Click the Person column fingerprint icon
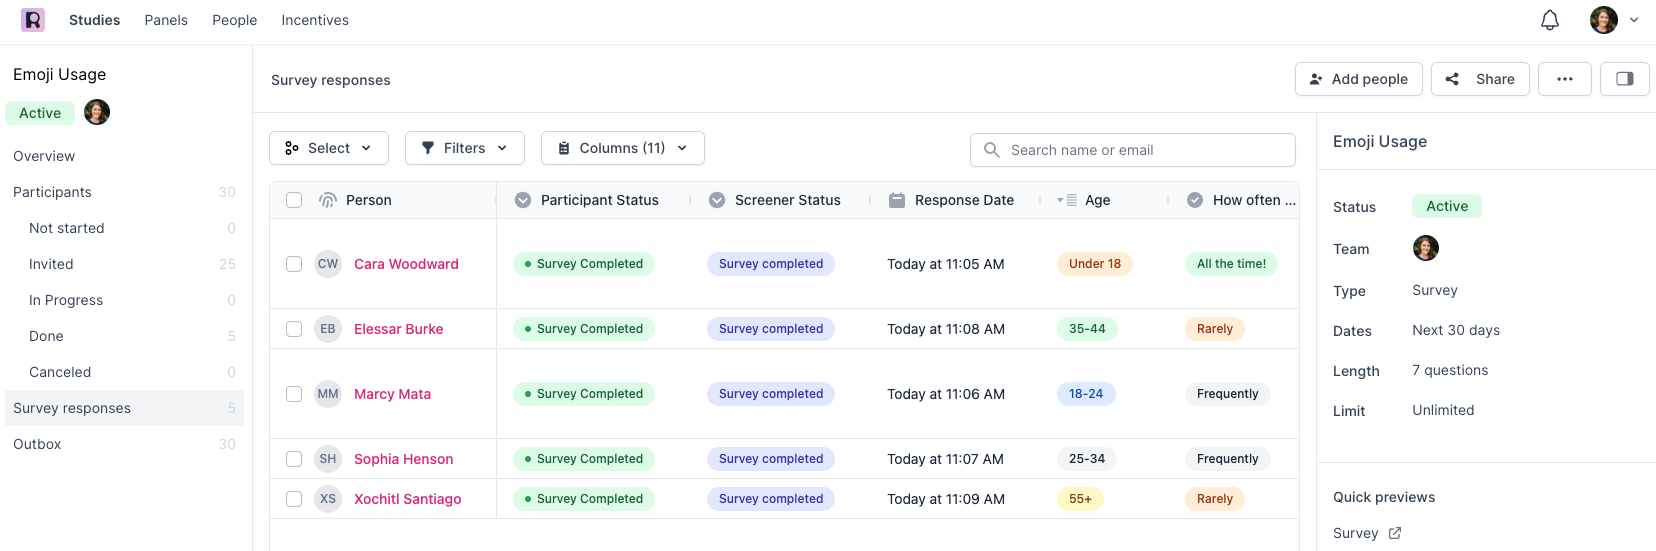1656x551 pixels. pyautogui.click(x=327, y=200)
